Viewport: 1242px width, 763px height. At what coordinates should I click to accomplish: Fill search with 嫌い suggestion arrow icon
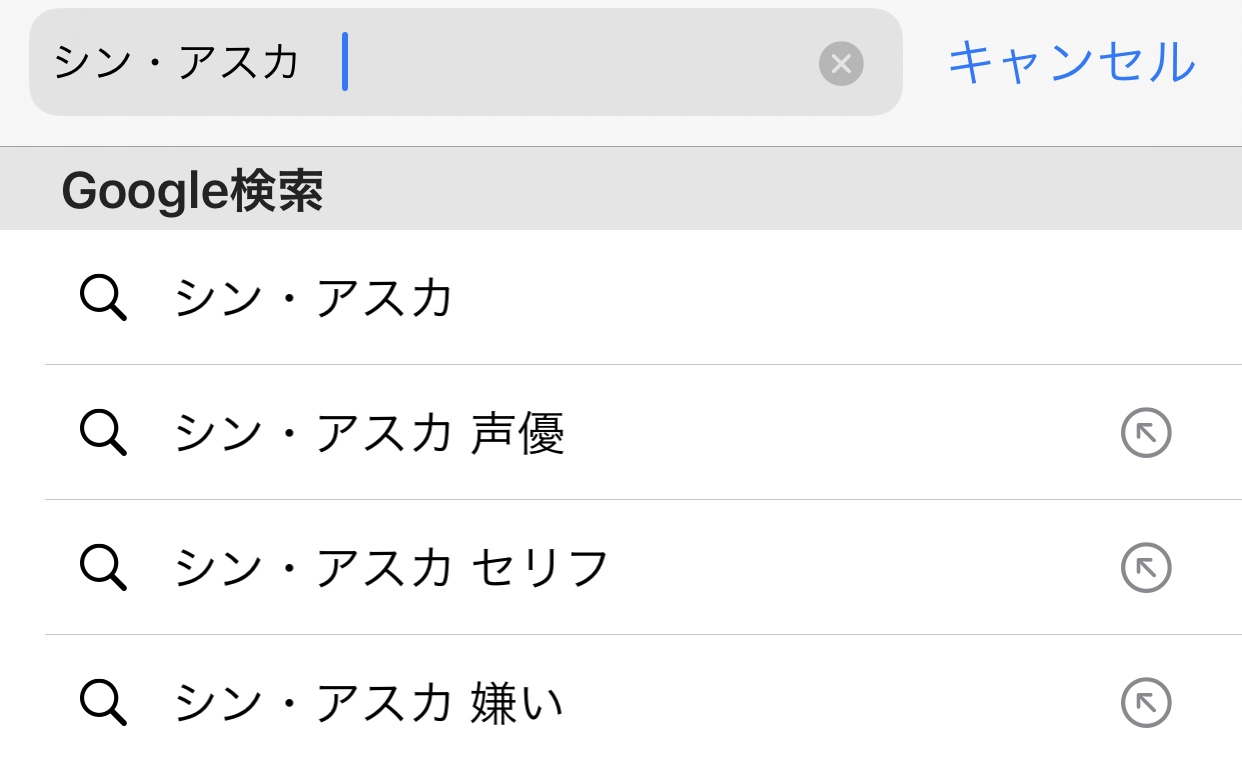click(1146, 702)
